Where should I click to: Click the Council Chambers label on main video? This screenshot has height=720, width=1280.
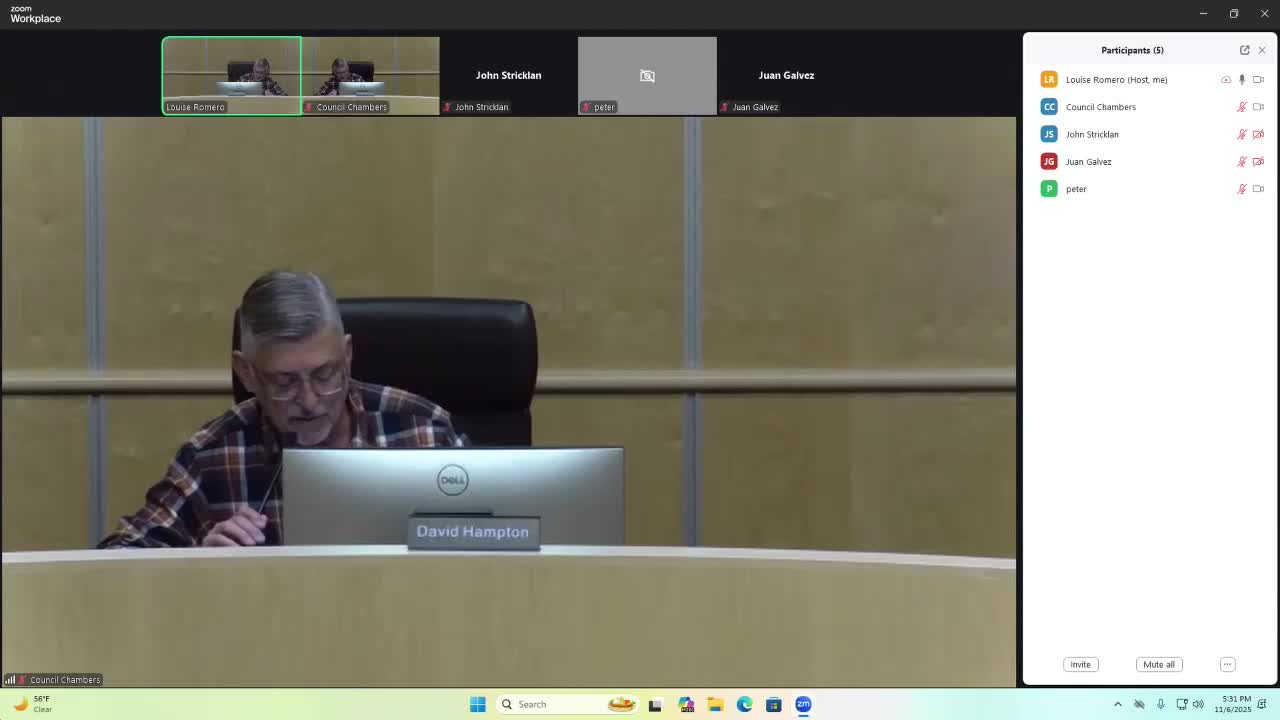[65, 680]
